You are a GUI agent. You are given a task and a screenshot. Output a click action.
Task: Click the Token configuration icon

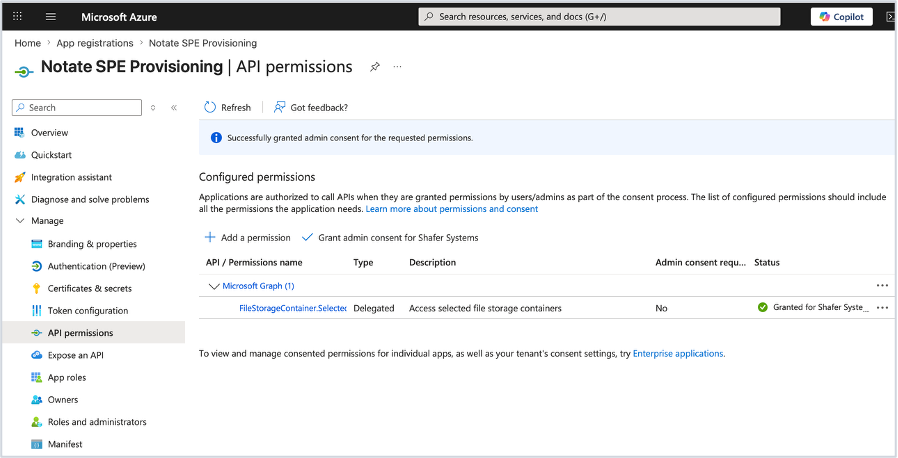[37, 311]
